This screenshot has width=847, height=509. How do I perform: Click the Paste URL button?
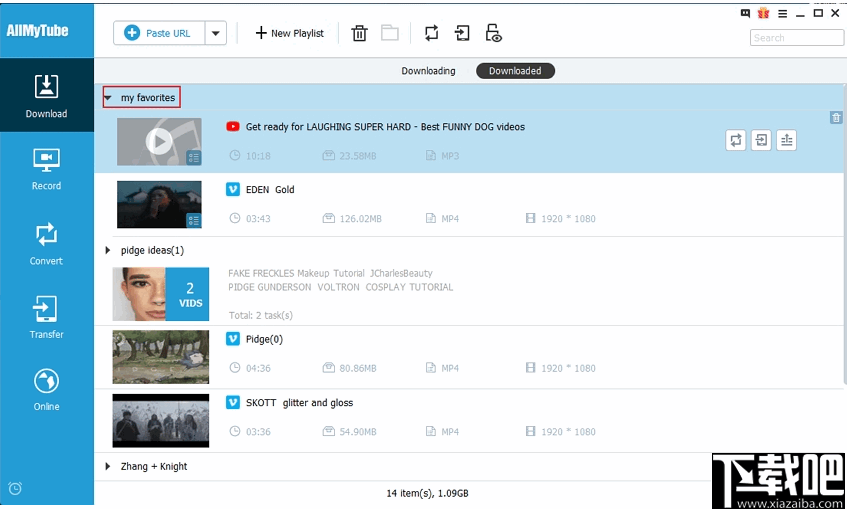[159, 34]
